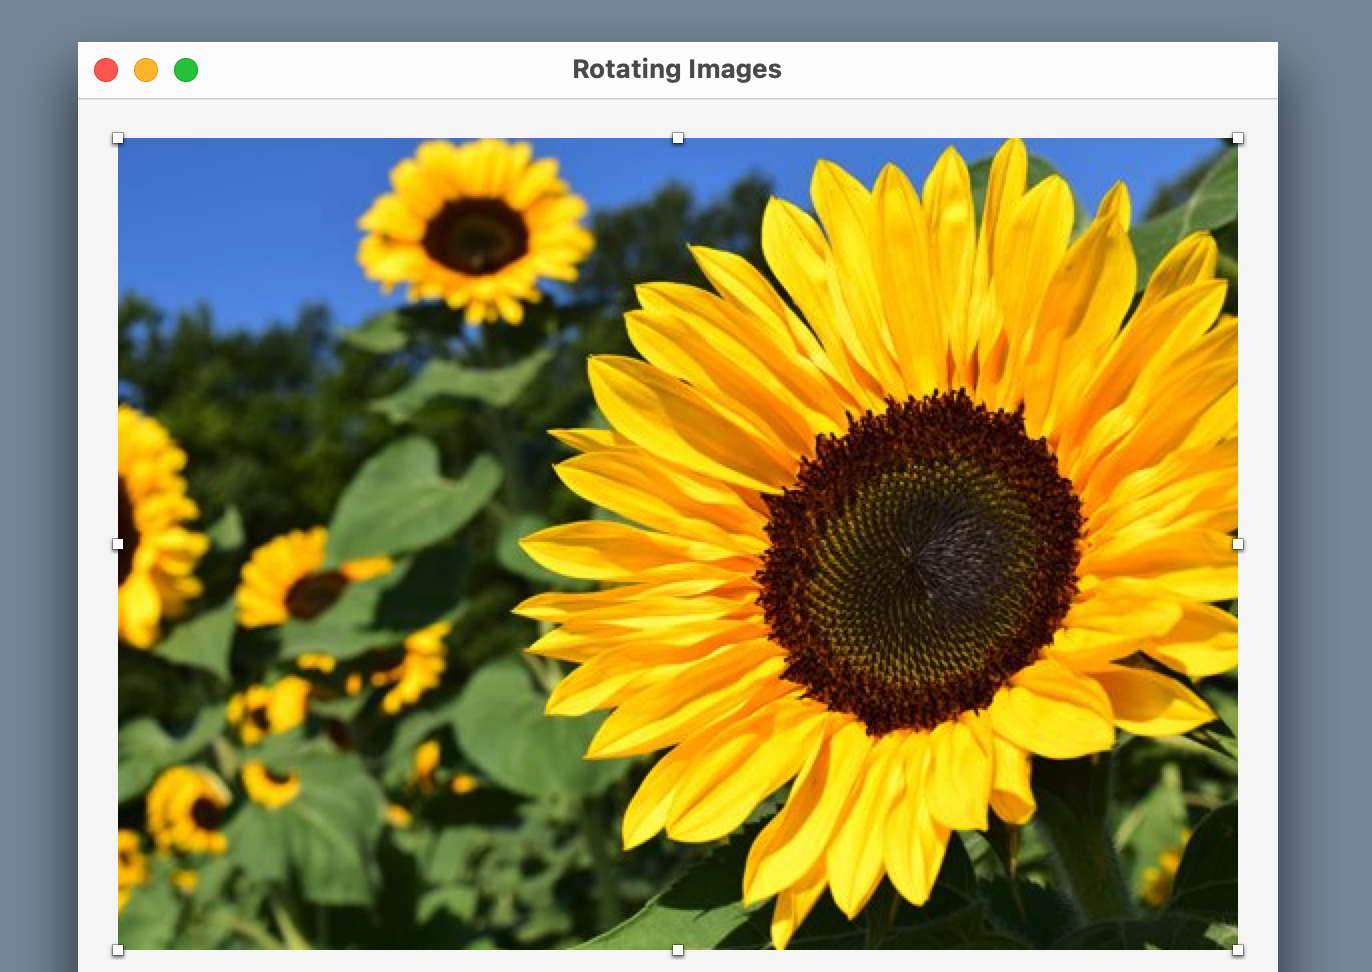Select the middle-right resize handle
Image resolution: width=1372 pixels, height=972 pixels.
coord(1238,543)
